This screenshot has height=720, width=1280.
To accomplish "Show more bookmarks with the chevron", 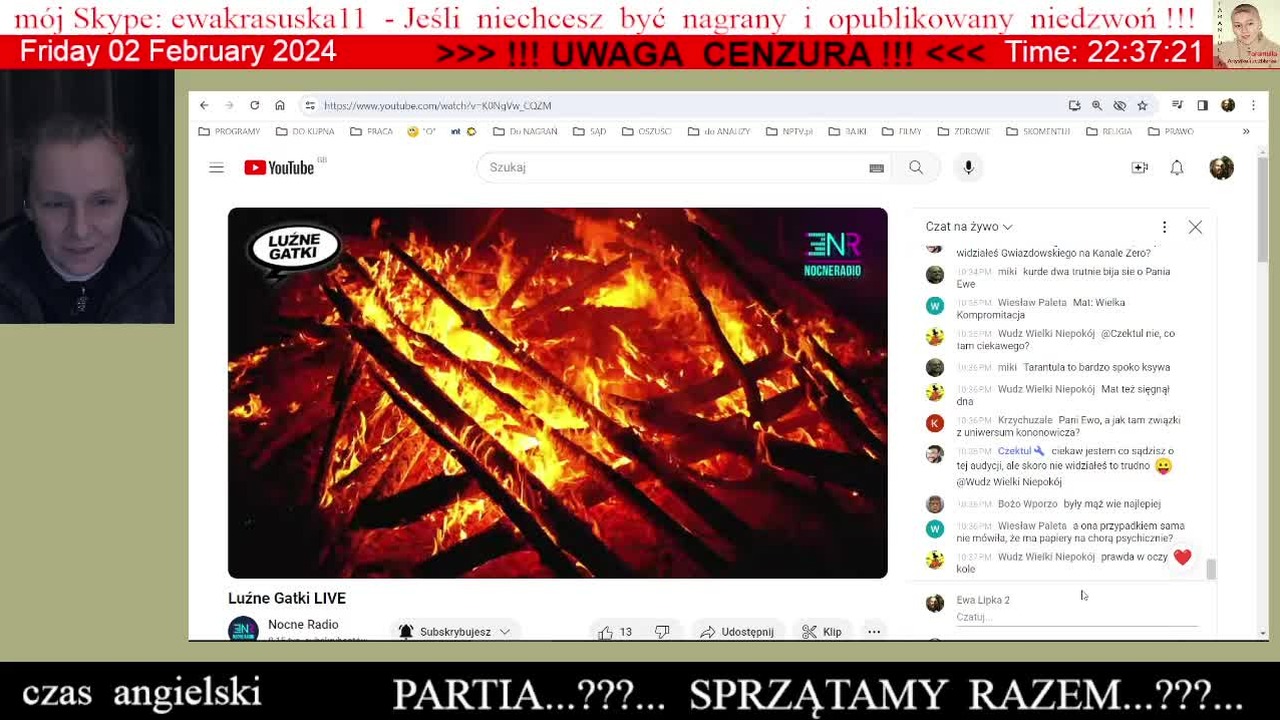I will click(x=1246, y=131).
